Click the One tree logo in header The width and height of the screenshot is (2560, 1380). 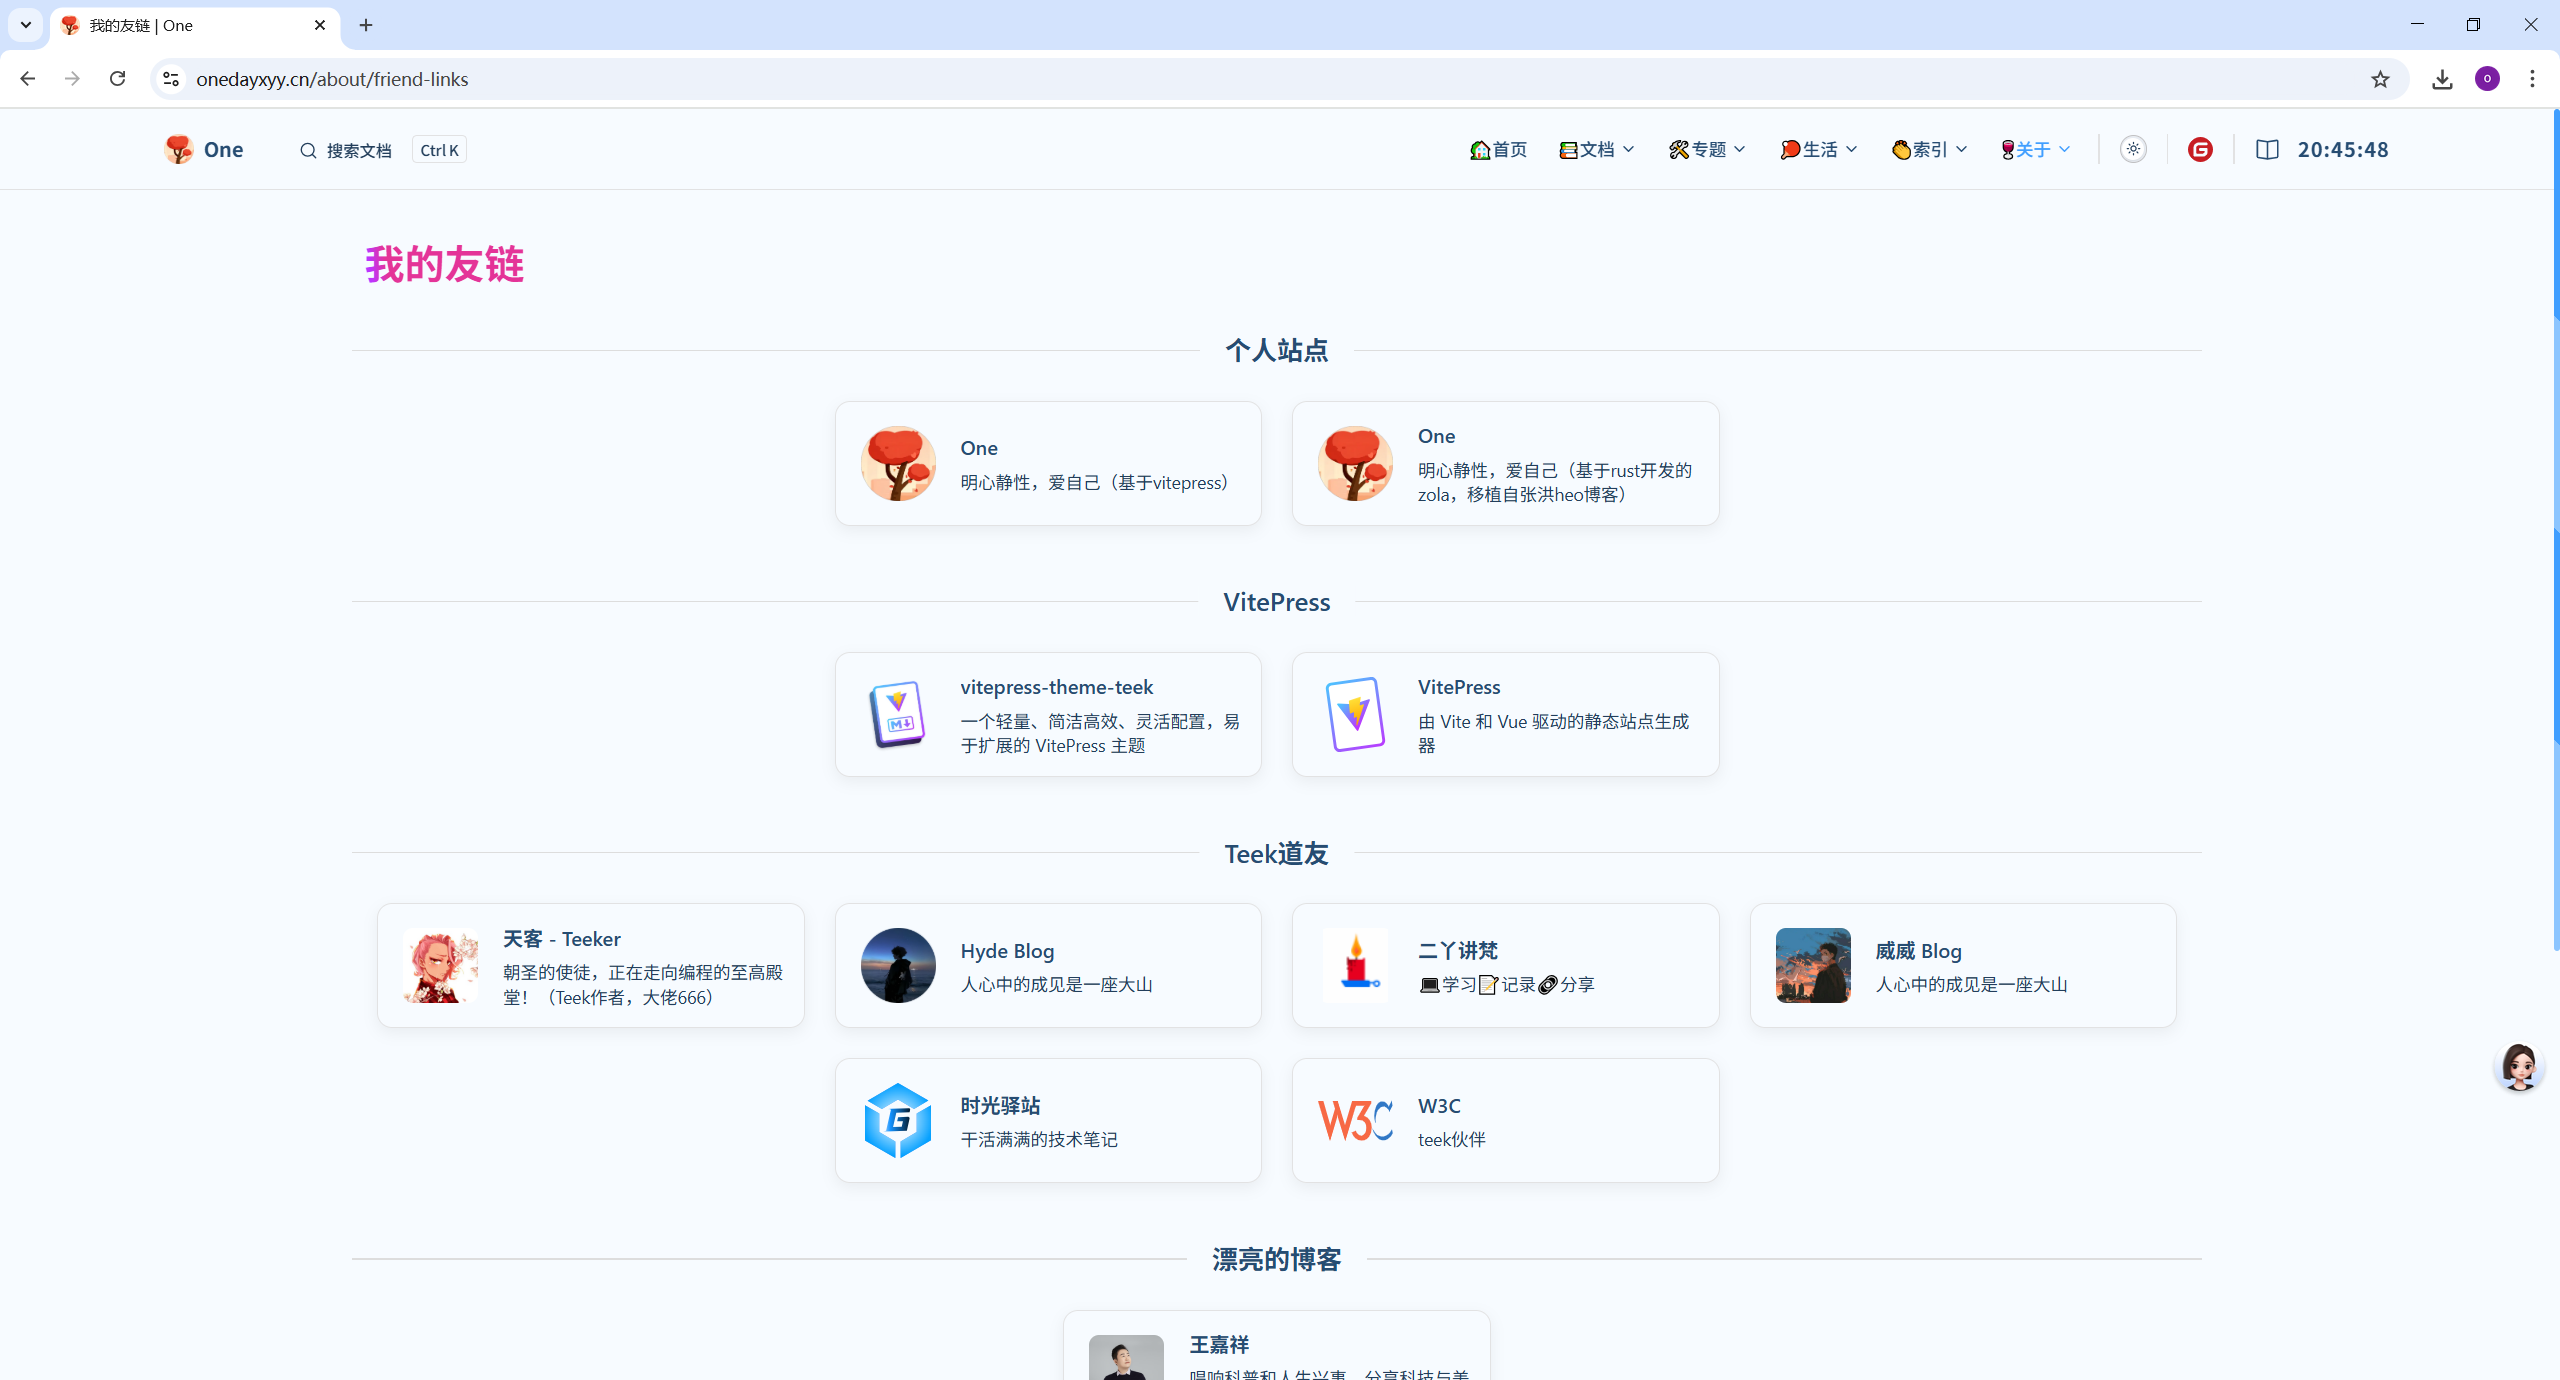click(x=180, y=150)
